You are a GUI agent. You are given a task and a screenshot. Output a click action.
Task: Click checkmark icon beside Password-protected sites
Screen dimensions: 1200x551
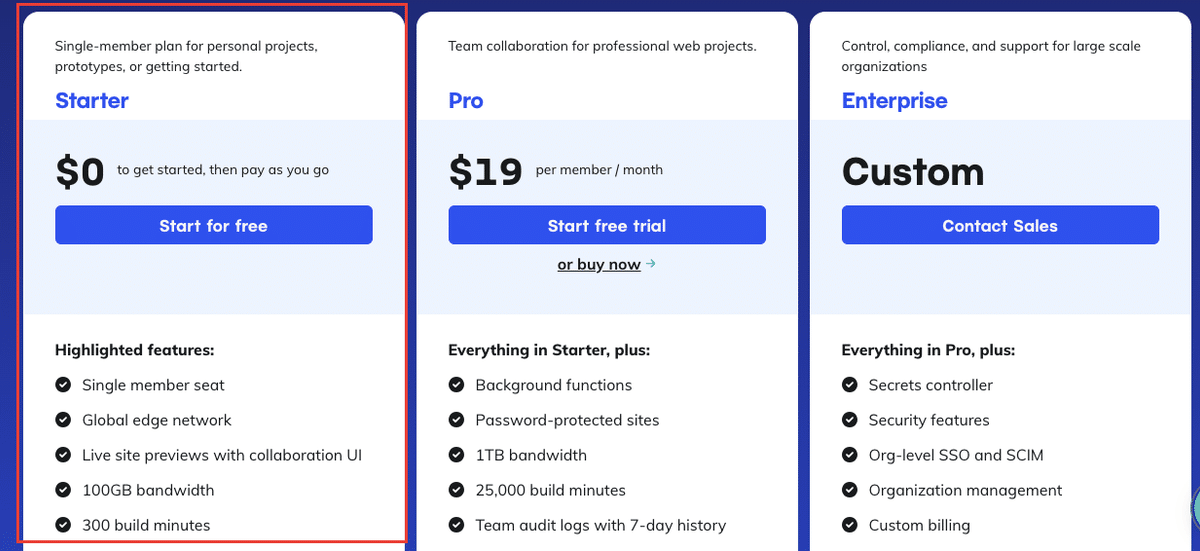456,420
